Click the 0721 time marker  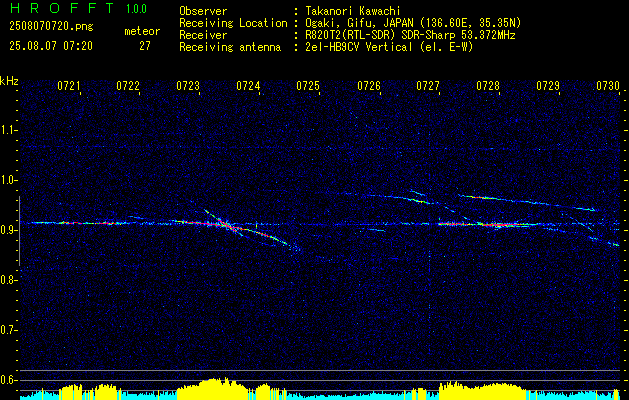click(x=69, y=86)
